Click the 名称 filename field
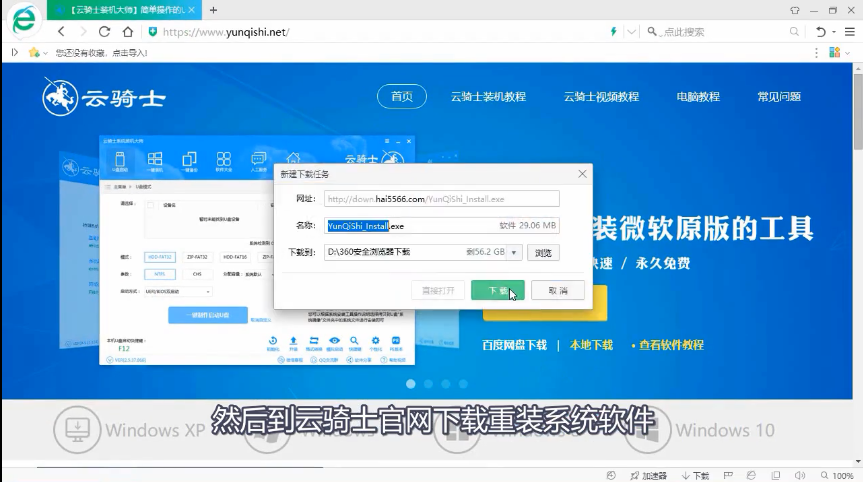863x482 pixels. 441,226
